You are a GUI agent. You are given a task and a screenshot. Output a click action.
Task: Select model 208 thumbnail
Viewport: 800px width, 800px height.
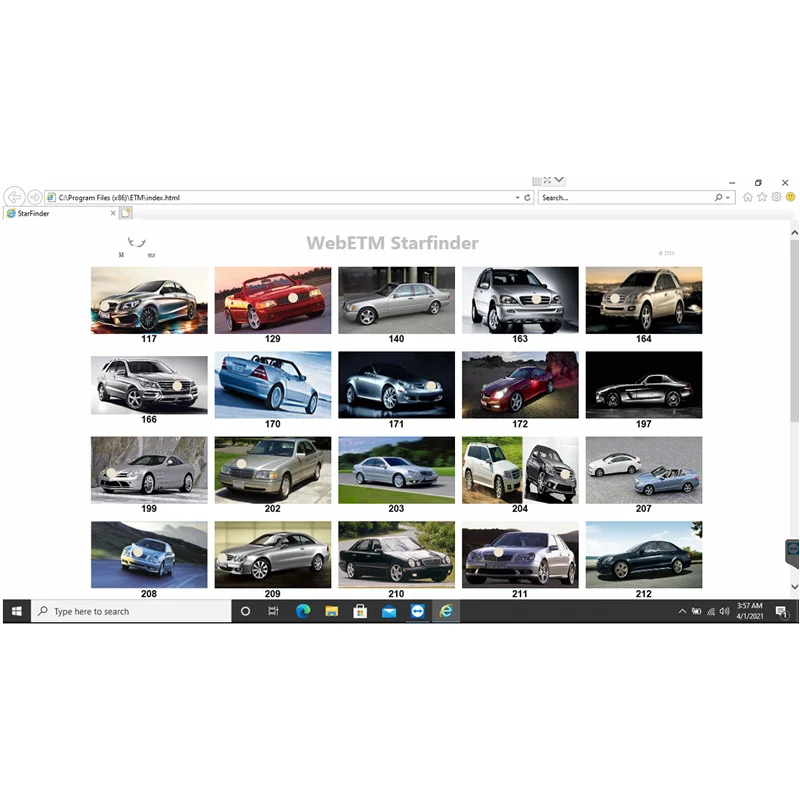pos(149,555)
